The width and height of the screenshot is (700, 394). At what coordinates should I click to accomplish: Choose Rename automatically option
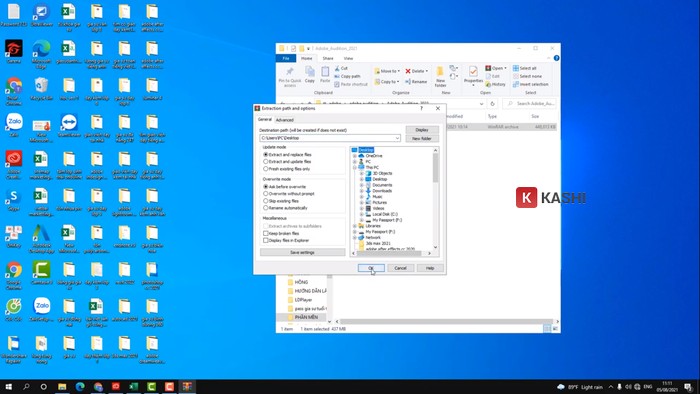tap(285, 208)
